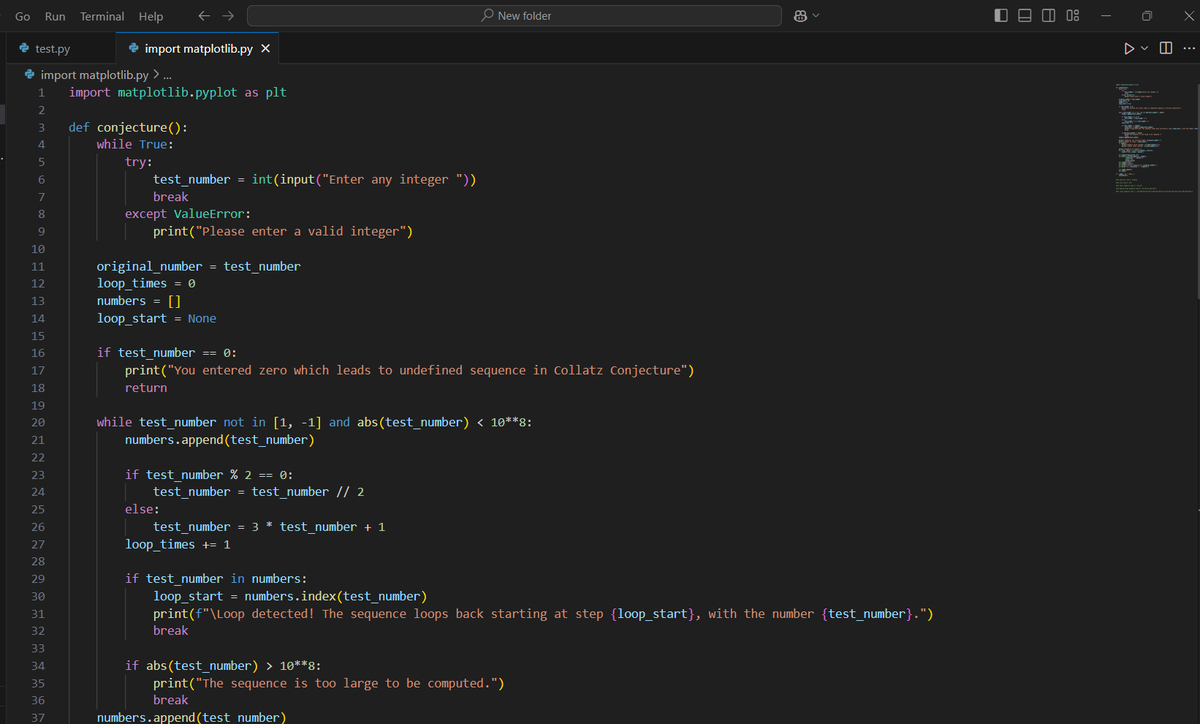Open the Help menu

click(x=151, y=16)
